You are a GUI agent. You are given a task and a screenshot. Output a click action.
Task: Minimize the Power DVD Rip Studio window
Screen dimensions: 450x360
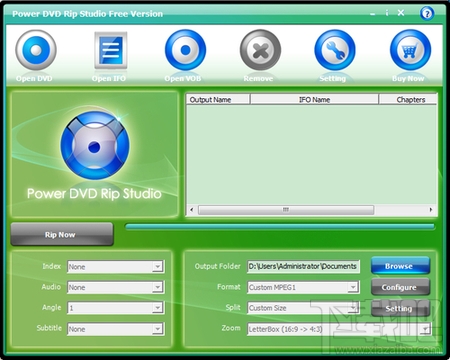click(373, 14)
